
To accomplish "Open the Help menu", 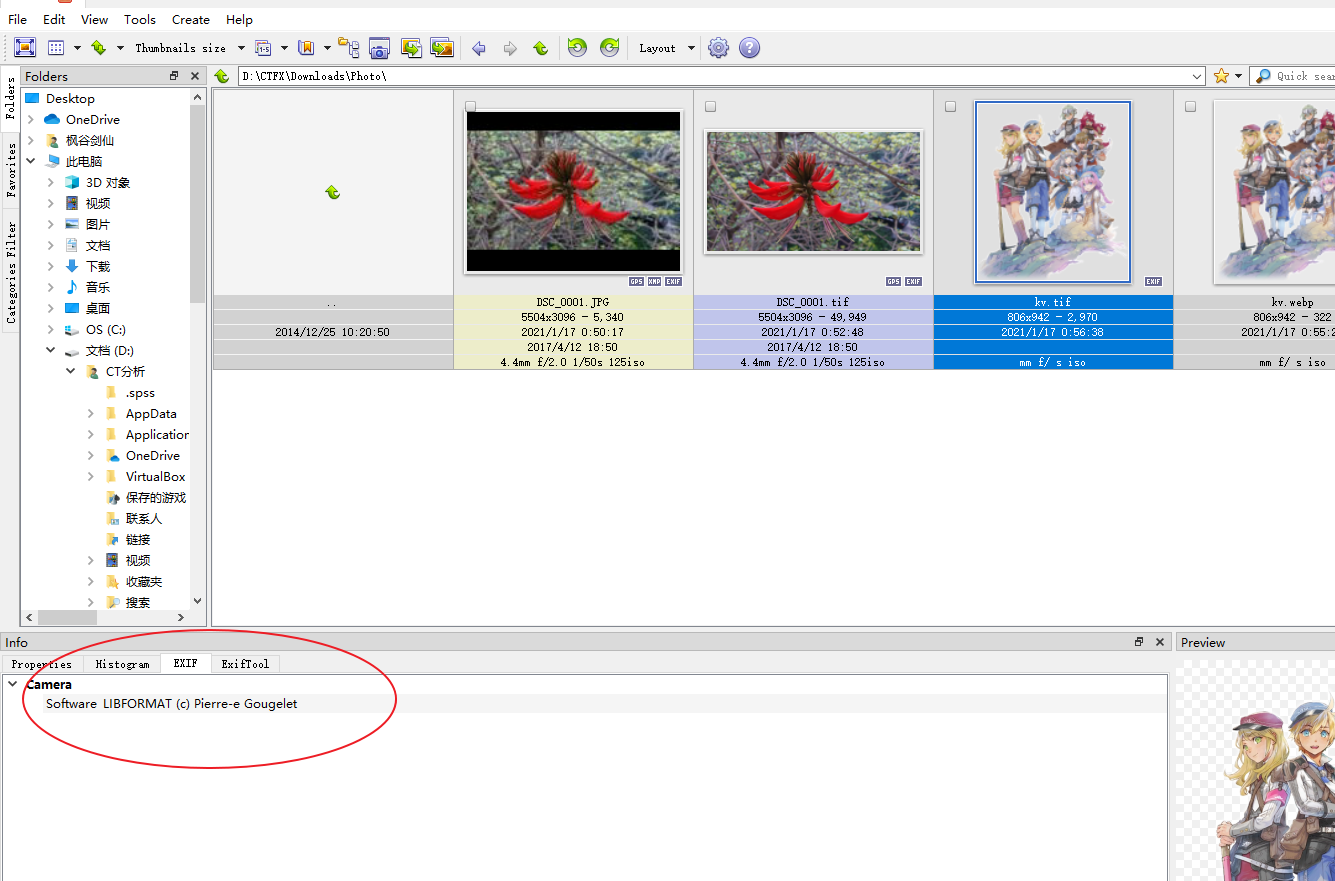I will pyautogui.click(x=239, y=19).
